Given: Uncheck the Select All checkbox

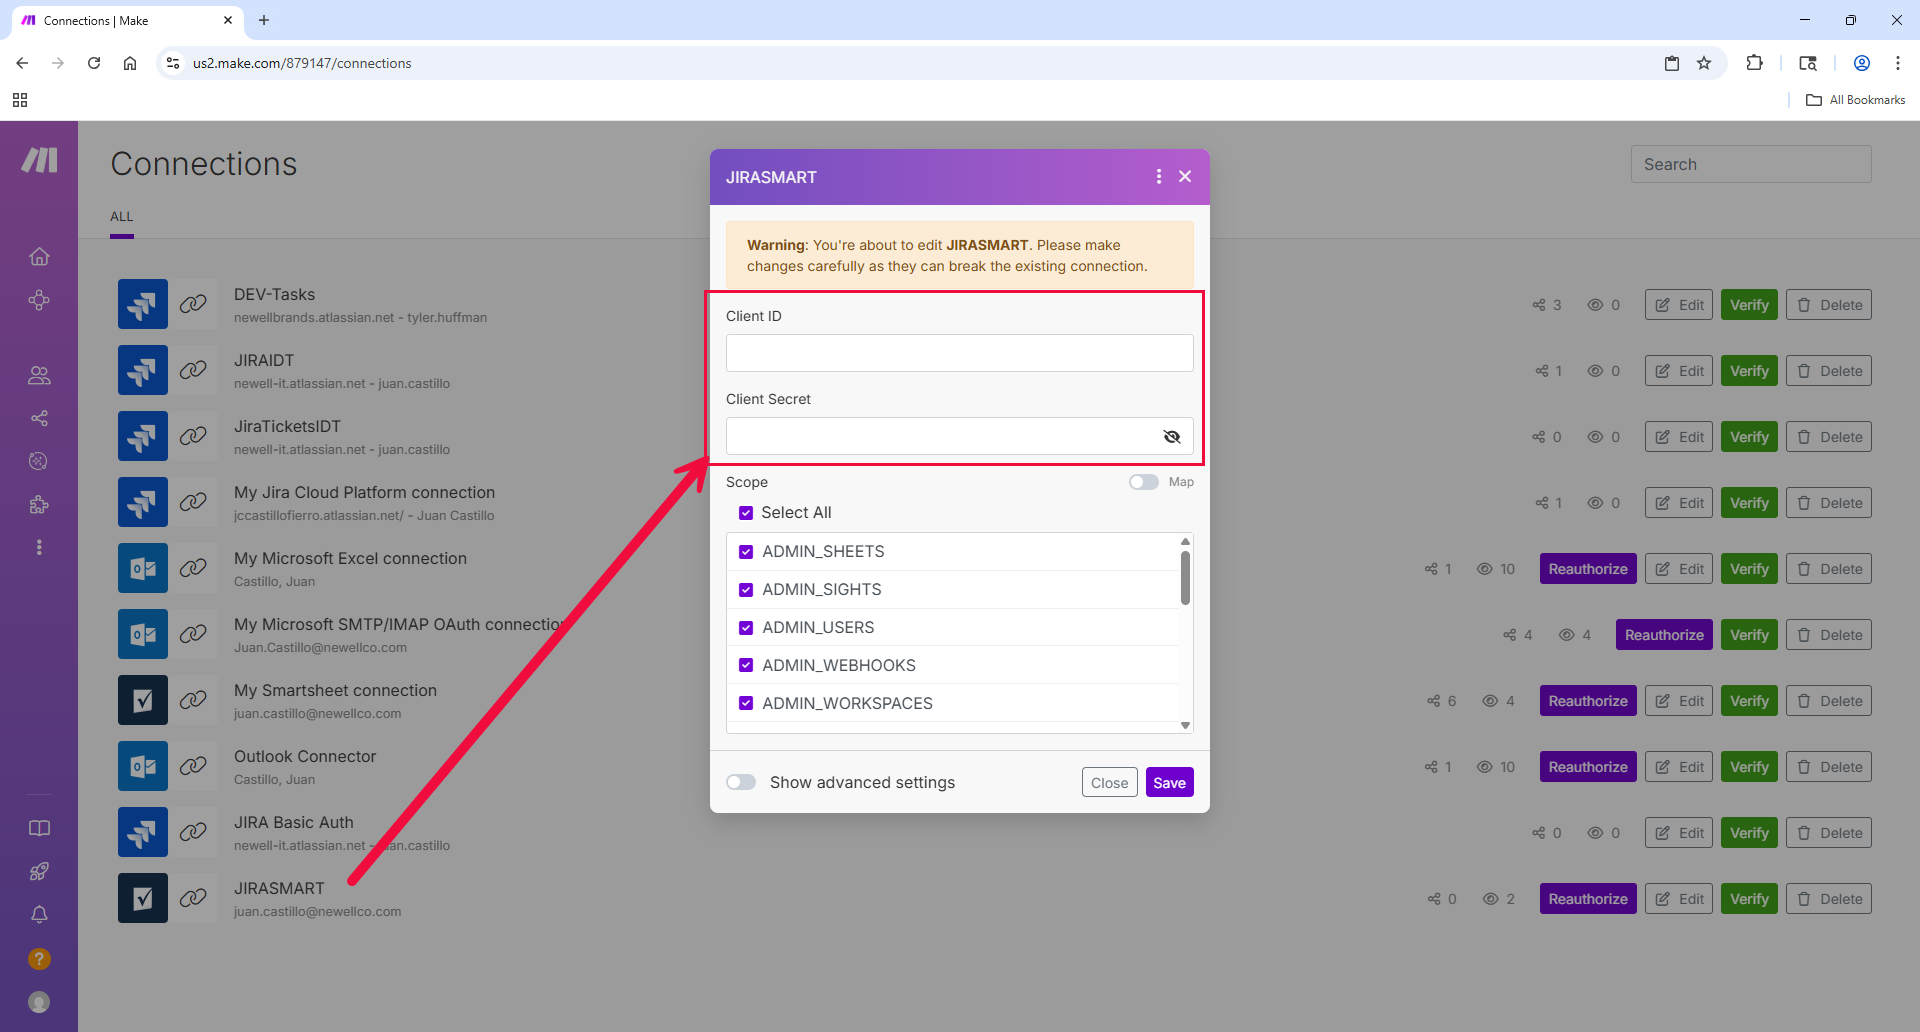Looking at the screenshot, I should point(746,513).
